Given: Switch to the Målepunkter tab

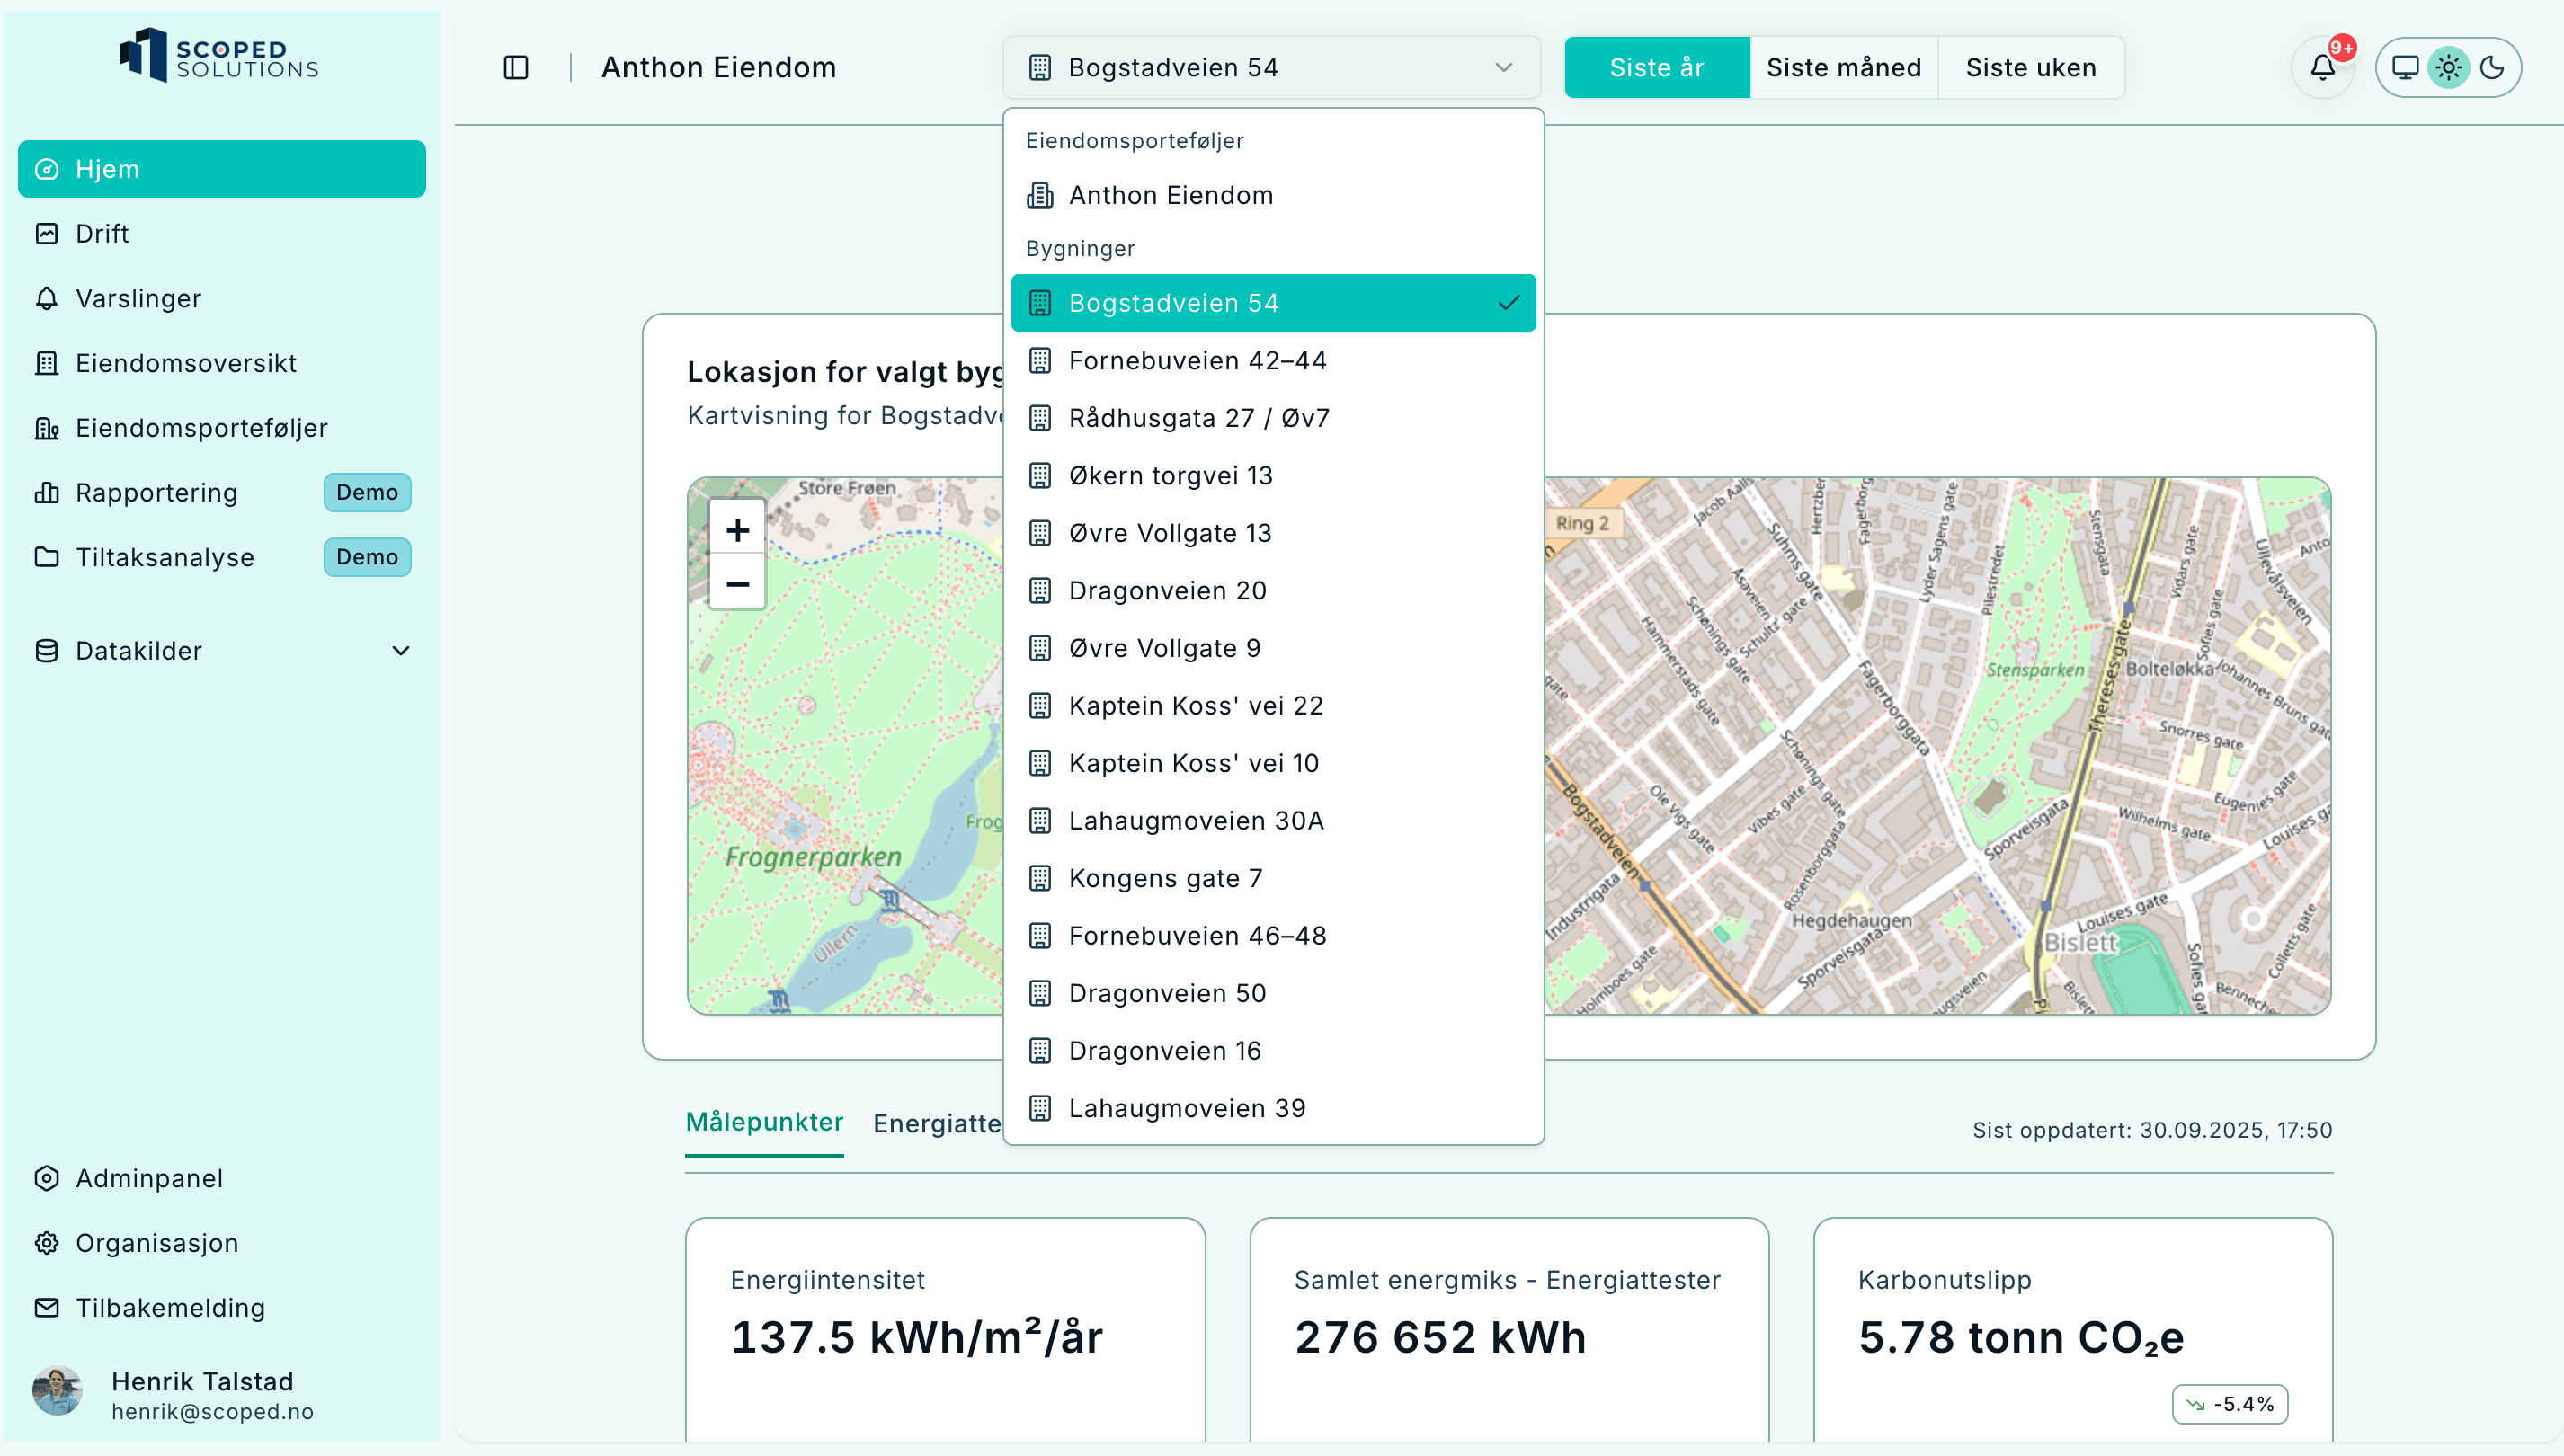Looking at the screenshot, I should point(764,1122).
